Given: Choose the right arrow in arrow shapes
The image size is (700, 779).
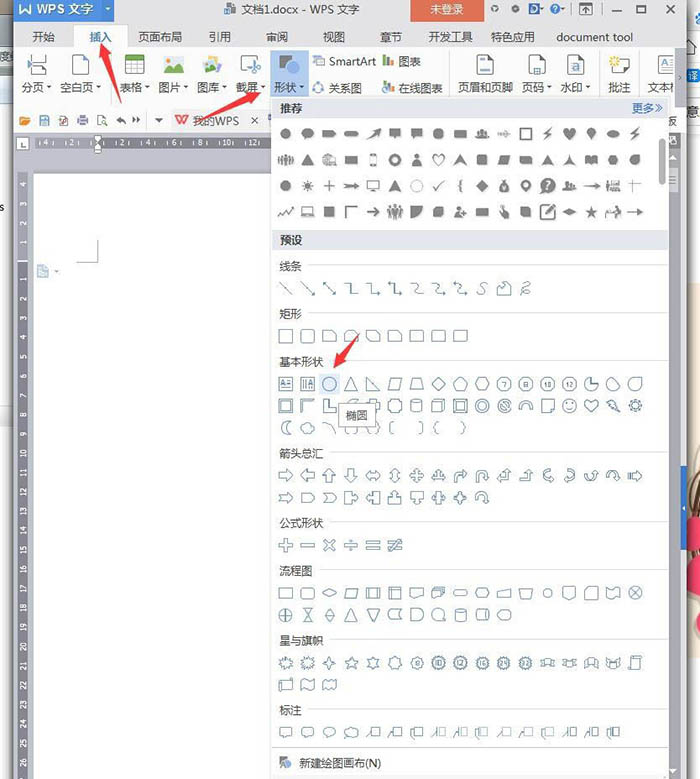Looking at the screenshot, I should [x=286, y=475].
